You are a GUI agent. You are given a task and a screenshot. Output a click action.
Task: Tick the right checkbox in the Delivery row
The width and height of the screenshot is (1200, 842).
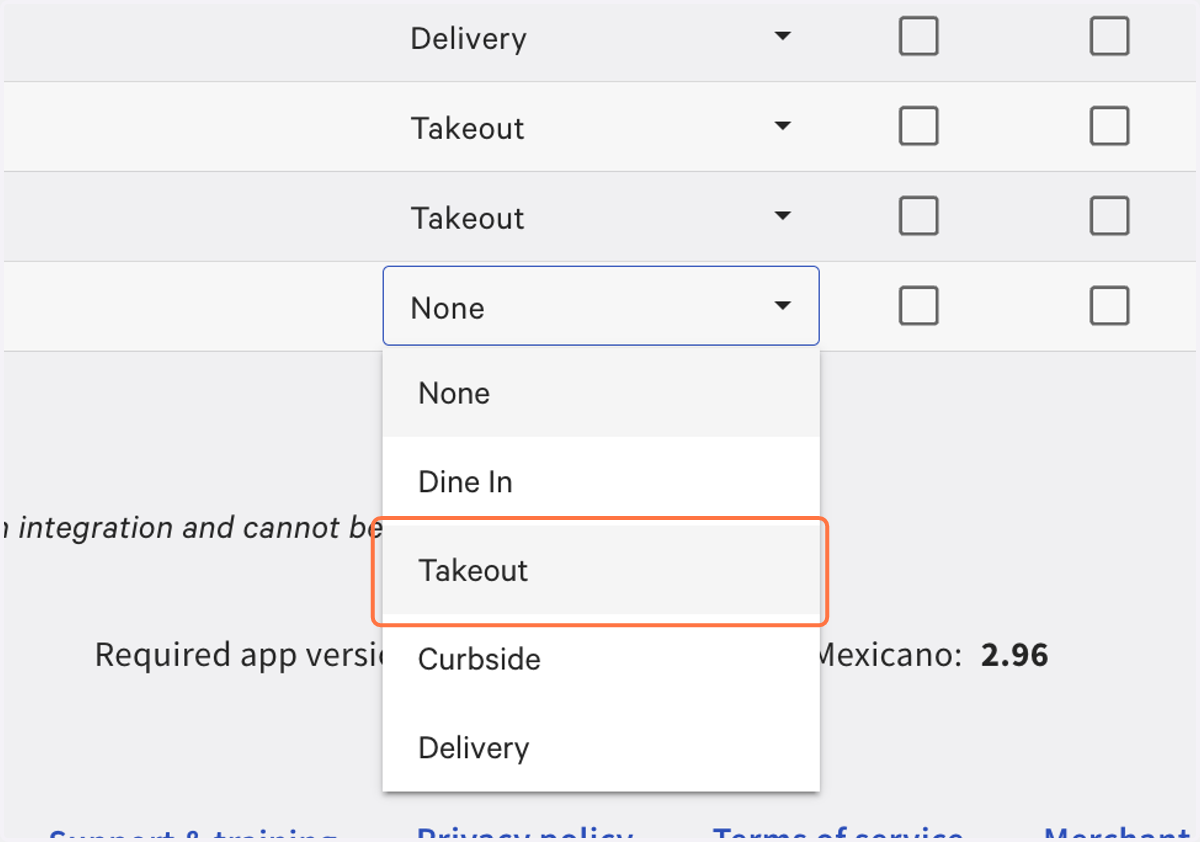click(1109, 37)
